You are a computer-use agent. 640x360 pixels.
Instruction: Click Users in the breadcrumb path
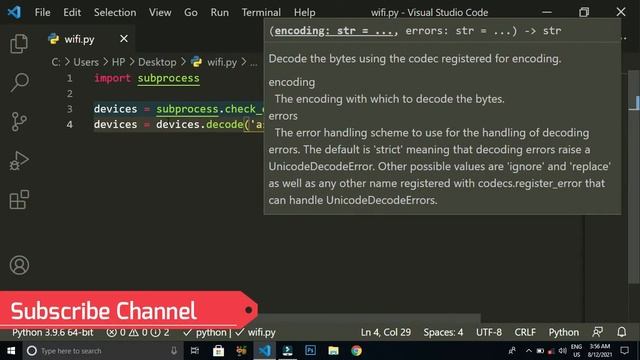coord(86,62)
